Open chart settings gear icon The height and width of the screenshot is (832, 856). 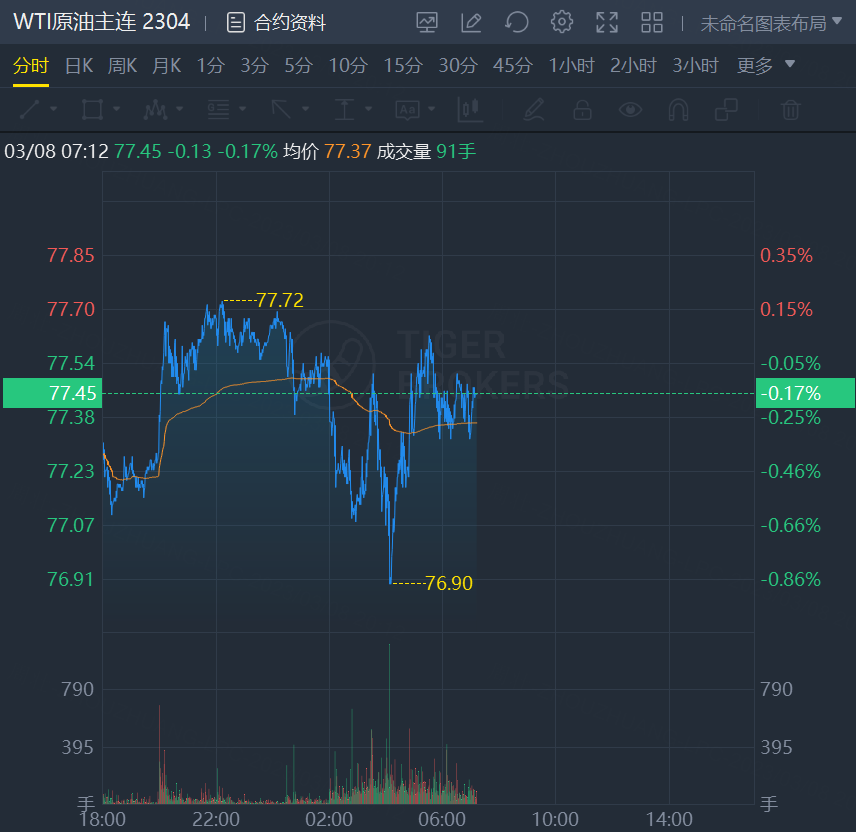(562, 22)
